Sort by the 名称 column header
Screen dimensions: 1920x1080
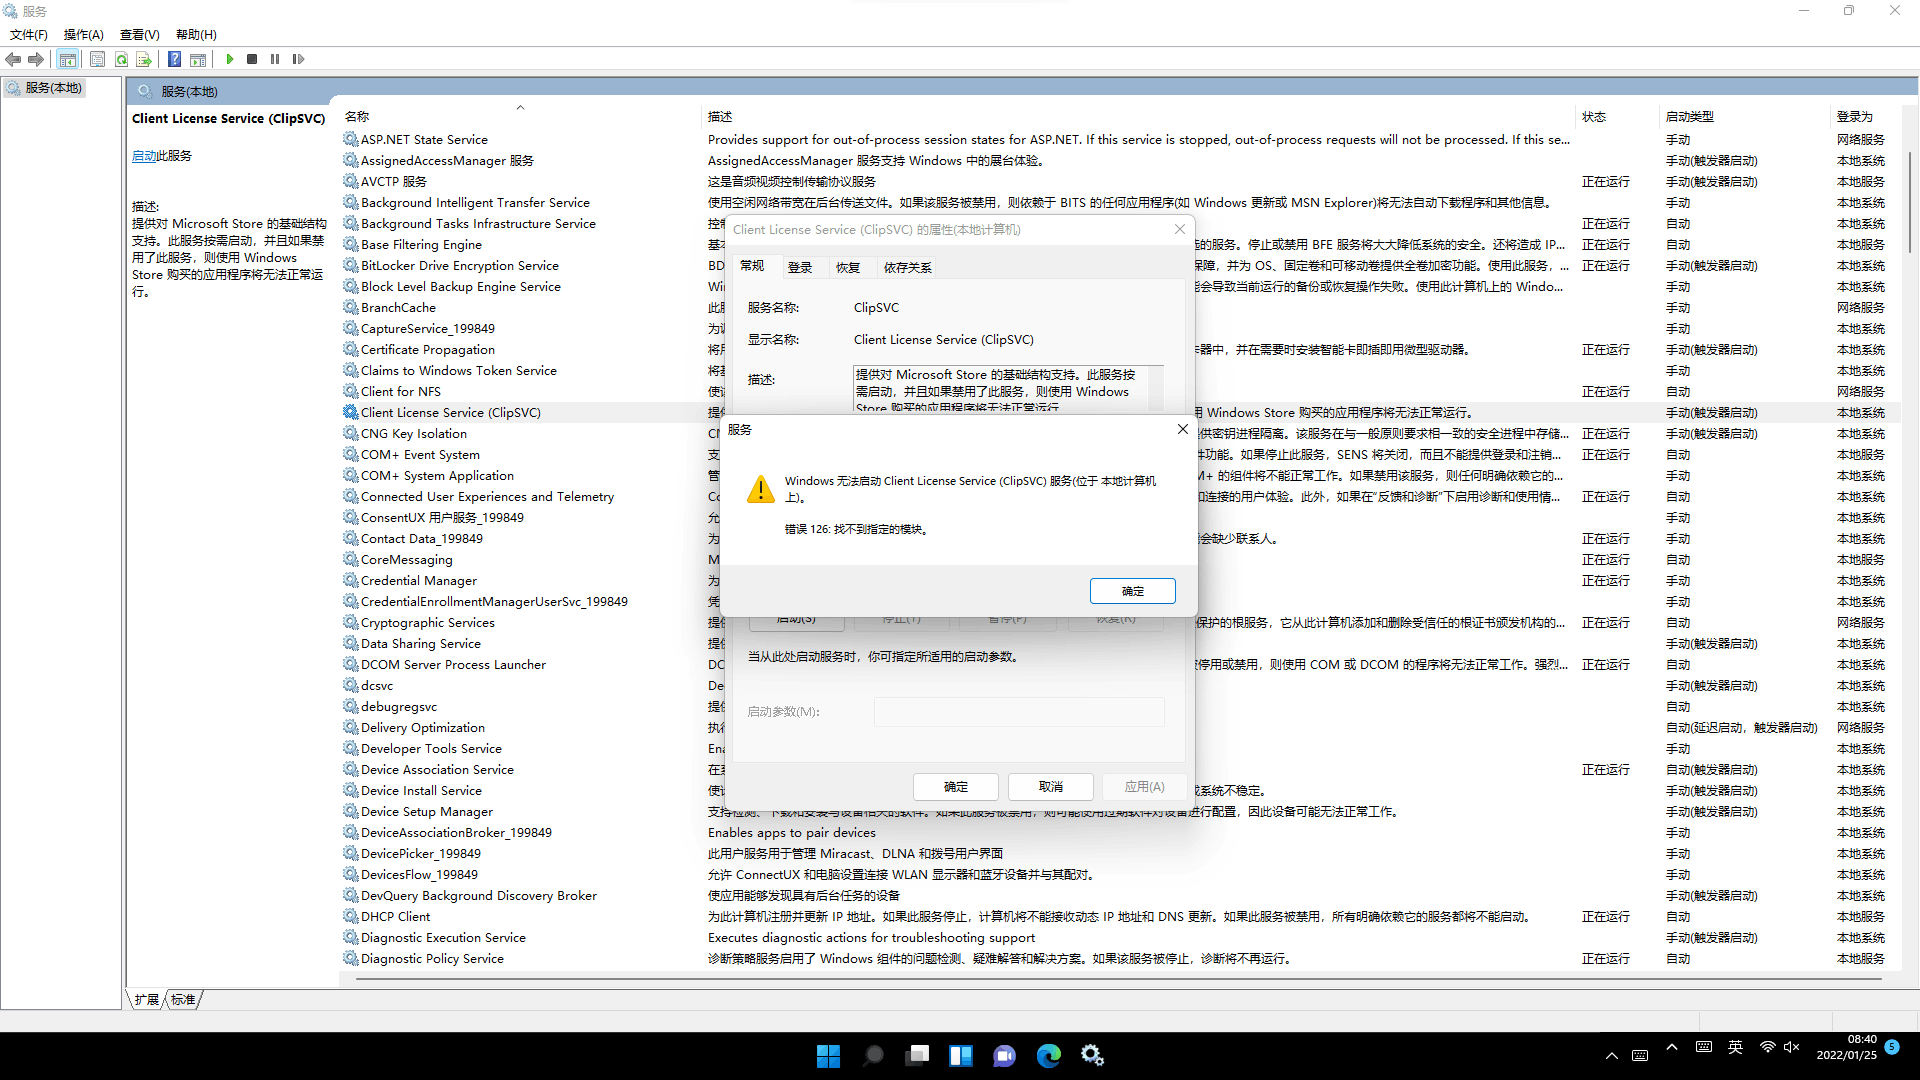pos(520,117)
